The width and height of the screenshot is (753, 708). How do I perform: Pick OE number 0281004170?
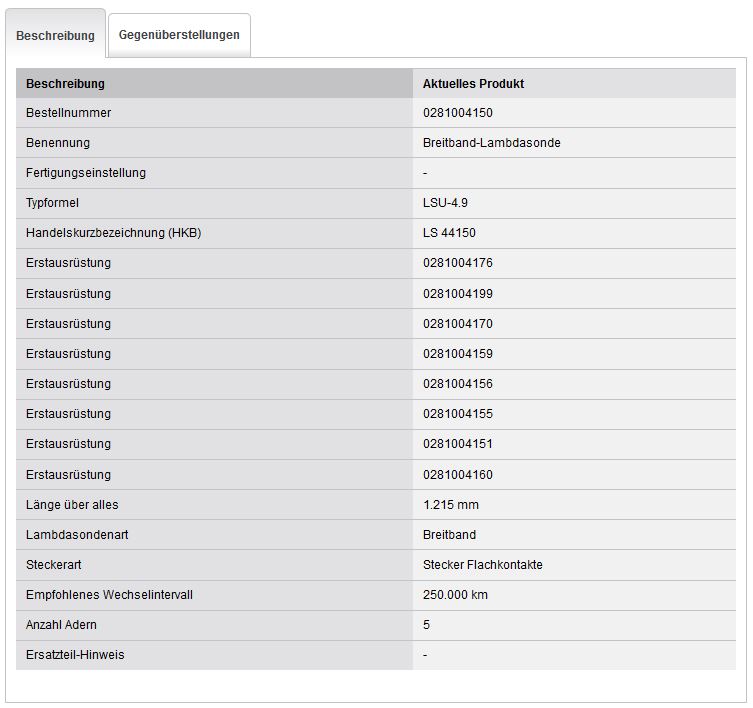457,324
